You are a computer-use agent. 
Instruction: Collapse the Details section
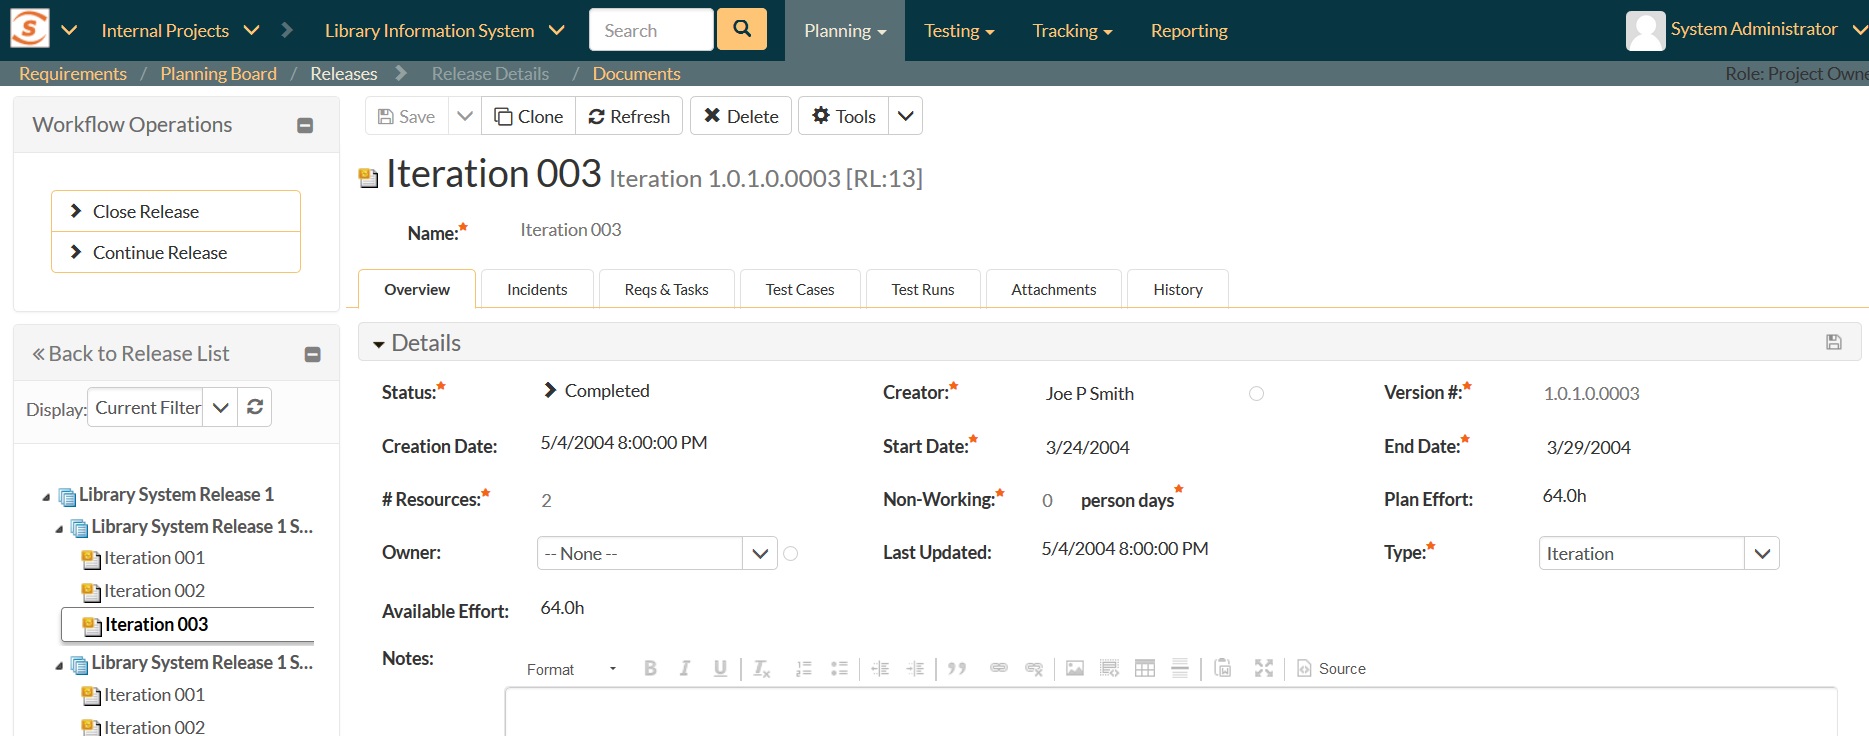[x=379, y=344]
